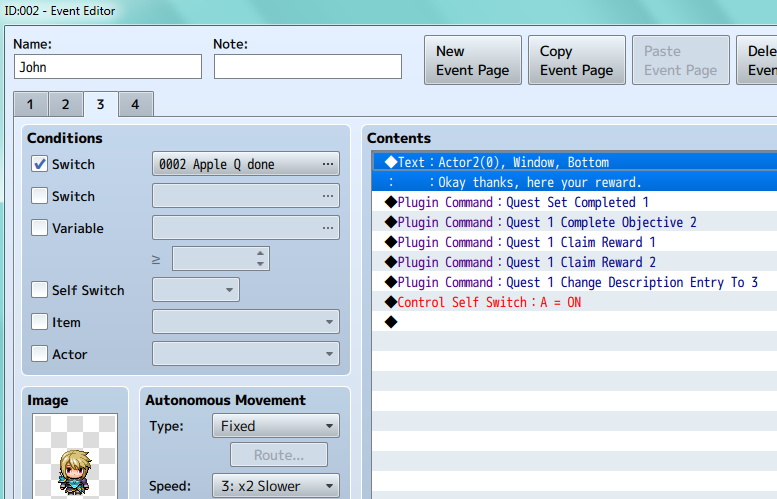Select the 'Text: Actor2(0), Window, Bottom' command
Screen dimensions: 777x499
[575, 162]
